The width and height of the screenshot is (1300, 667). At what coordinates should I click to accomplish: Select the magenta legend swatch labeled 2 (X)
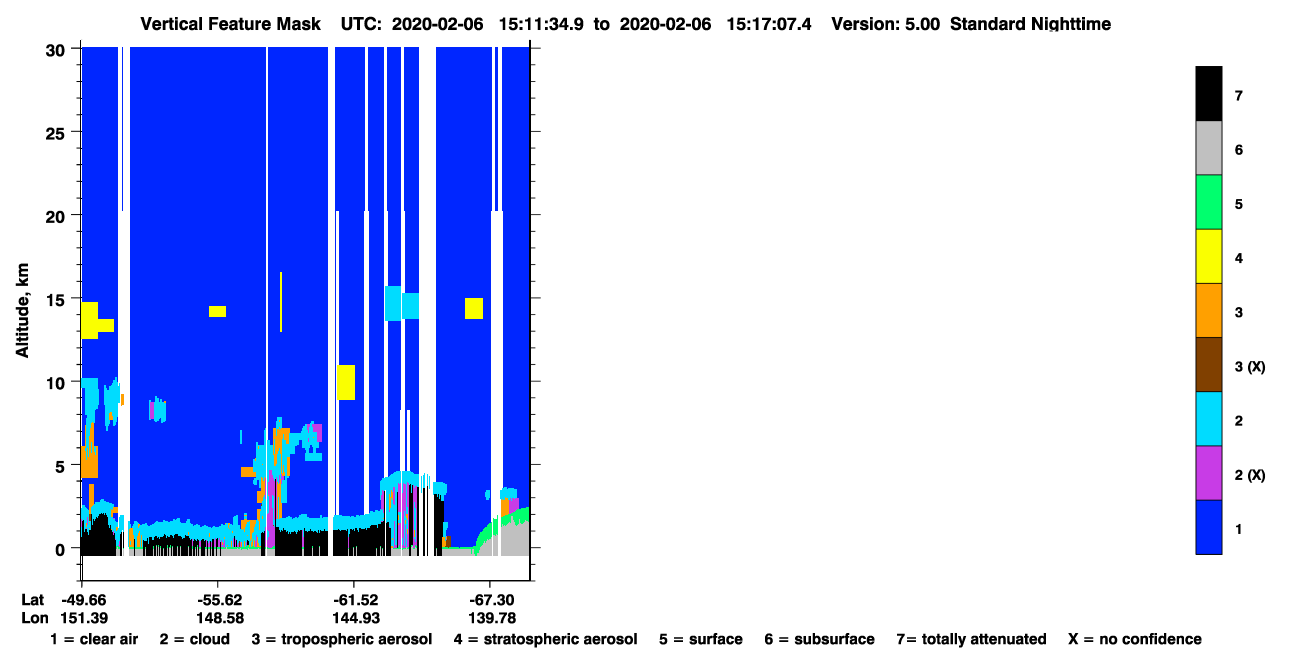point(1208,472)
